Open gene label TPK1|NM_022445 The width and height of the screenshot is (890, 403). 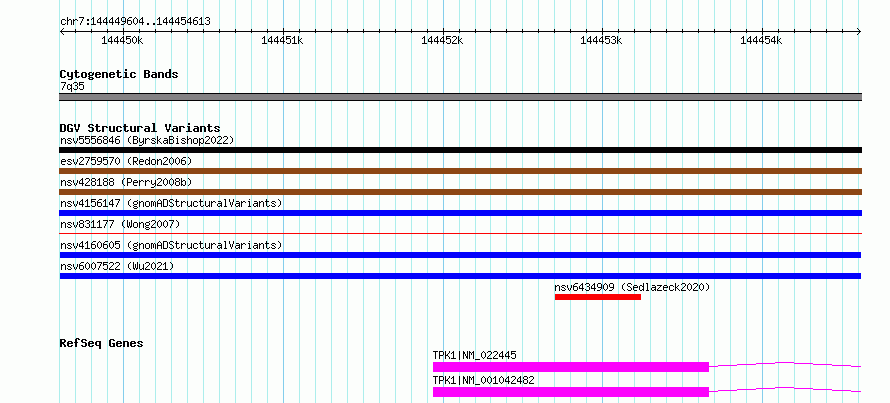tap(475, 355)
